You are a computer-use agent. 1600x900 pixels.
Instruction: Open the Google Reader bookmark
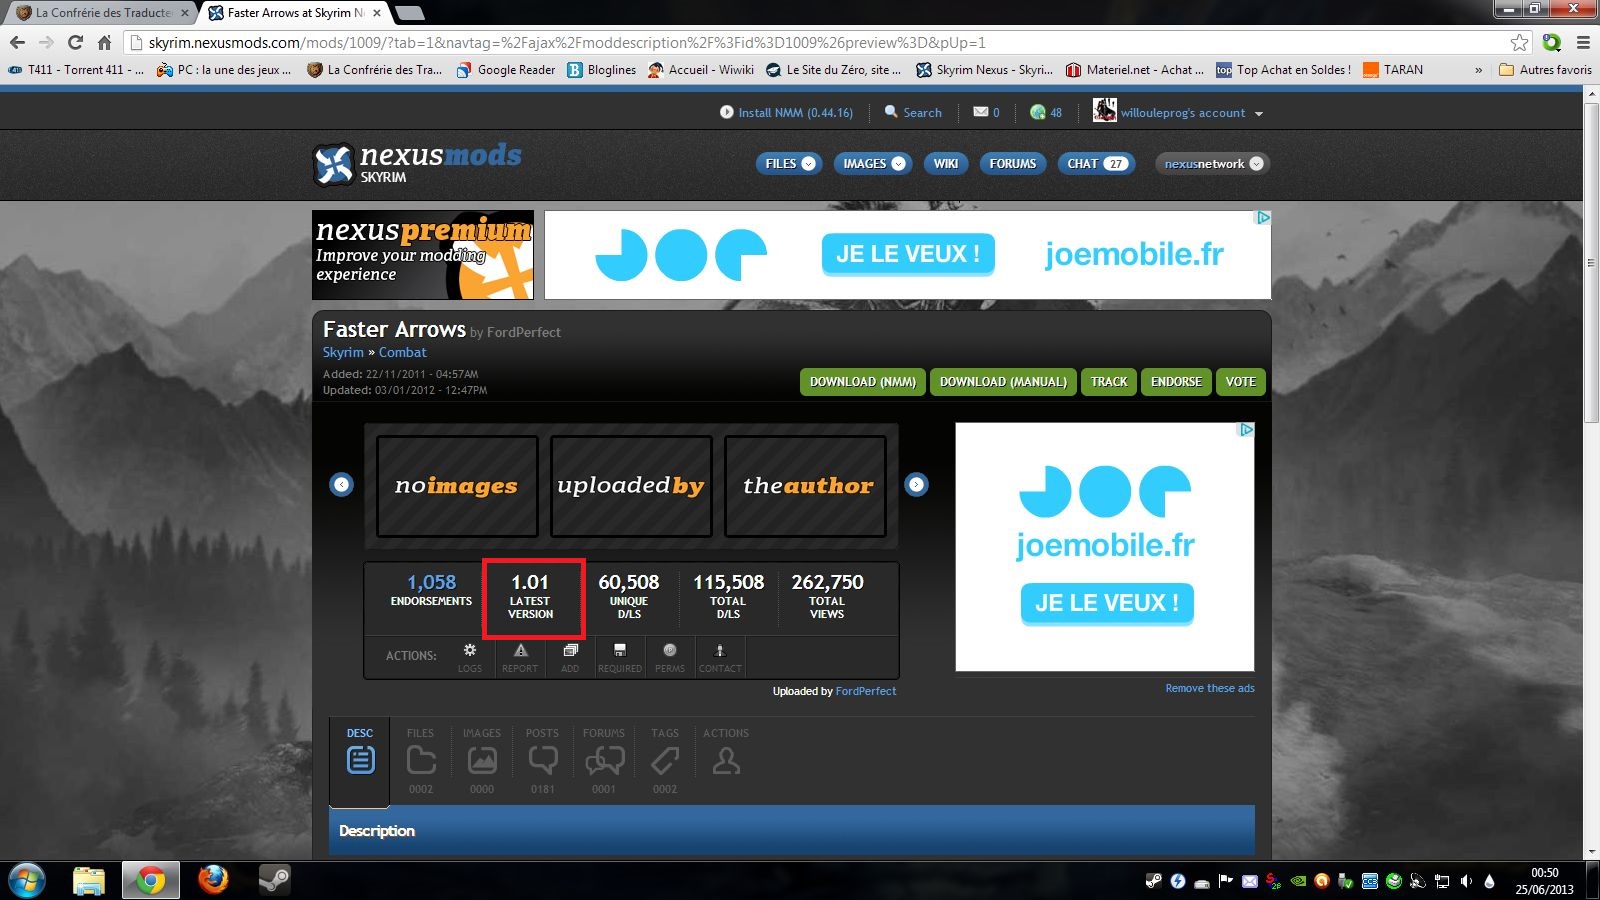[x=506, y=70]
